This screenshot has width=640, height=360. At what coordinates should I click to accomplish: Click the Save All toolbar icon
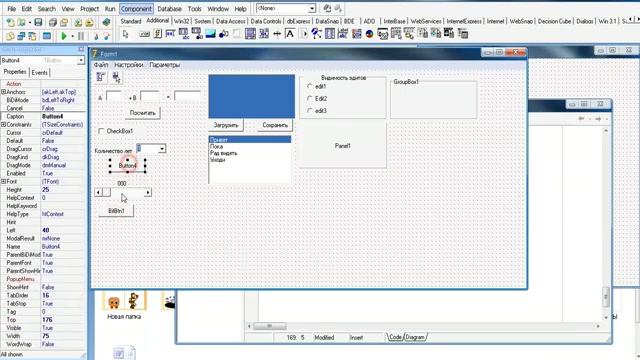[x=53, y=22]
